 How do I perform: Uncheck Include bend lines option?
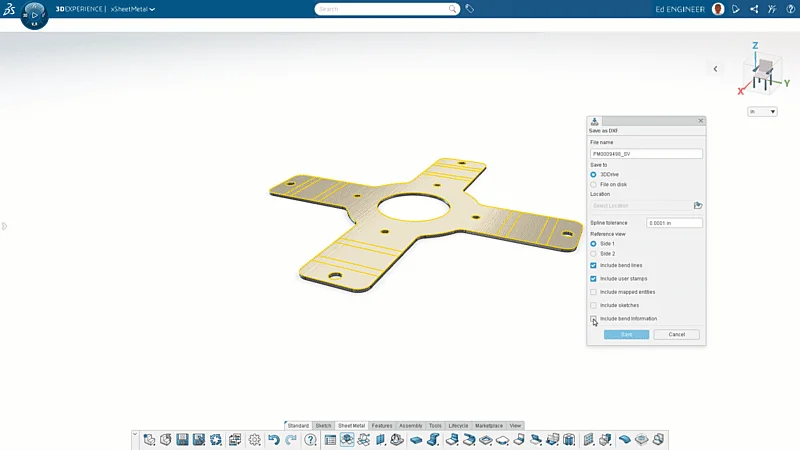(x=594, y=265)
